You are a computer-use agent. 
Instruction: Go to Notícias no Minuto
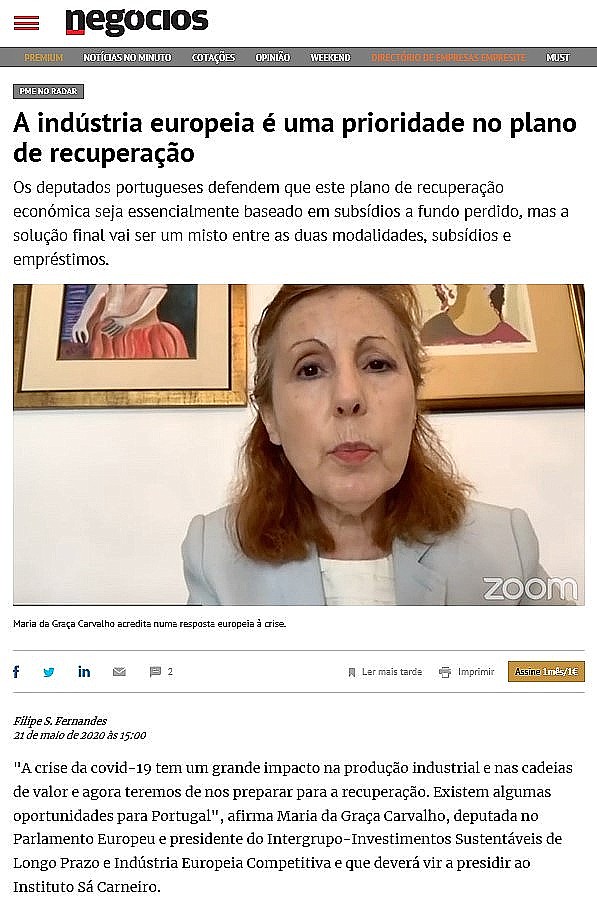(x=127, y=57)
